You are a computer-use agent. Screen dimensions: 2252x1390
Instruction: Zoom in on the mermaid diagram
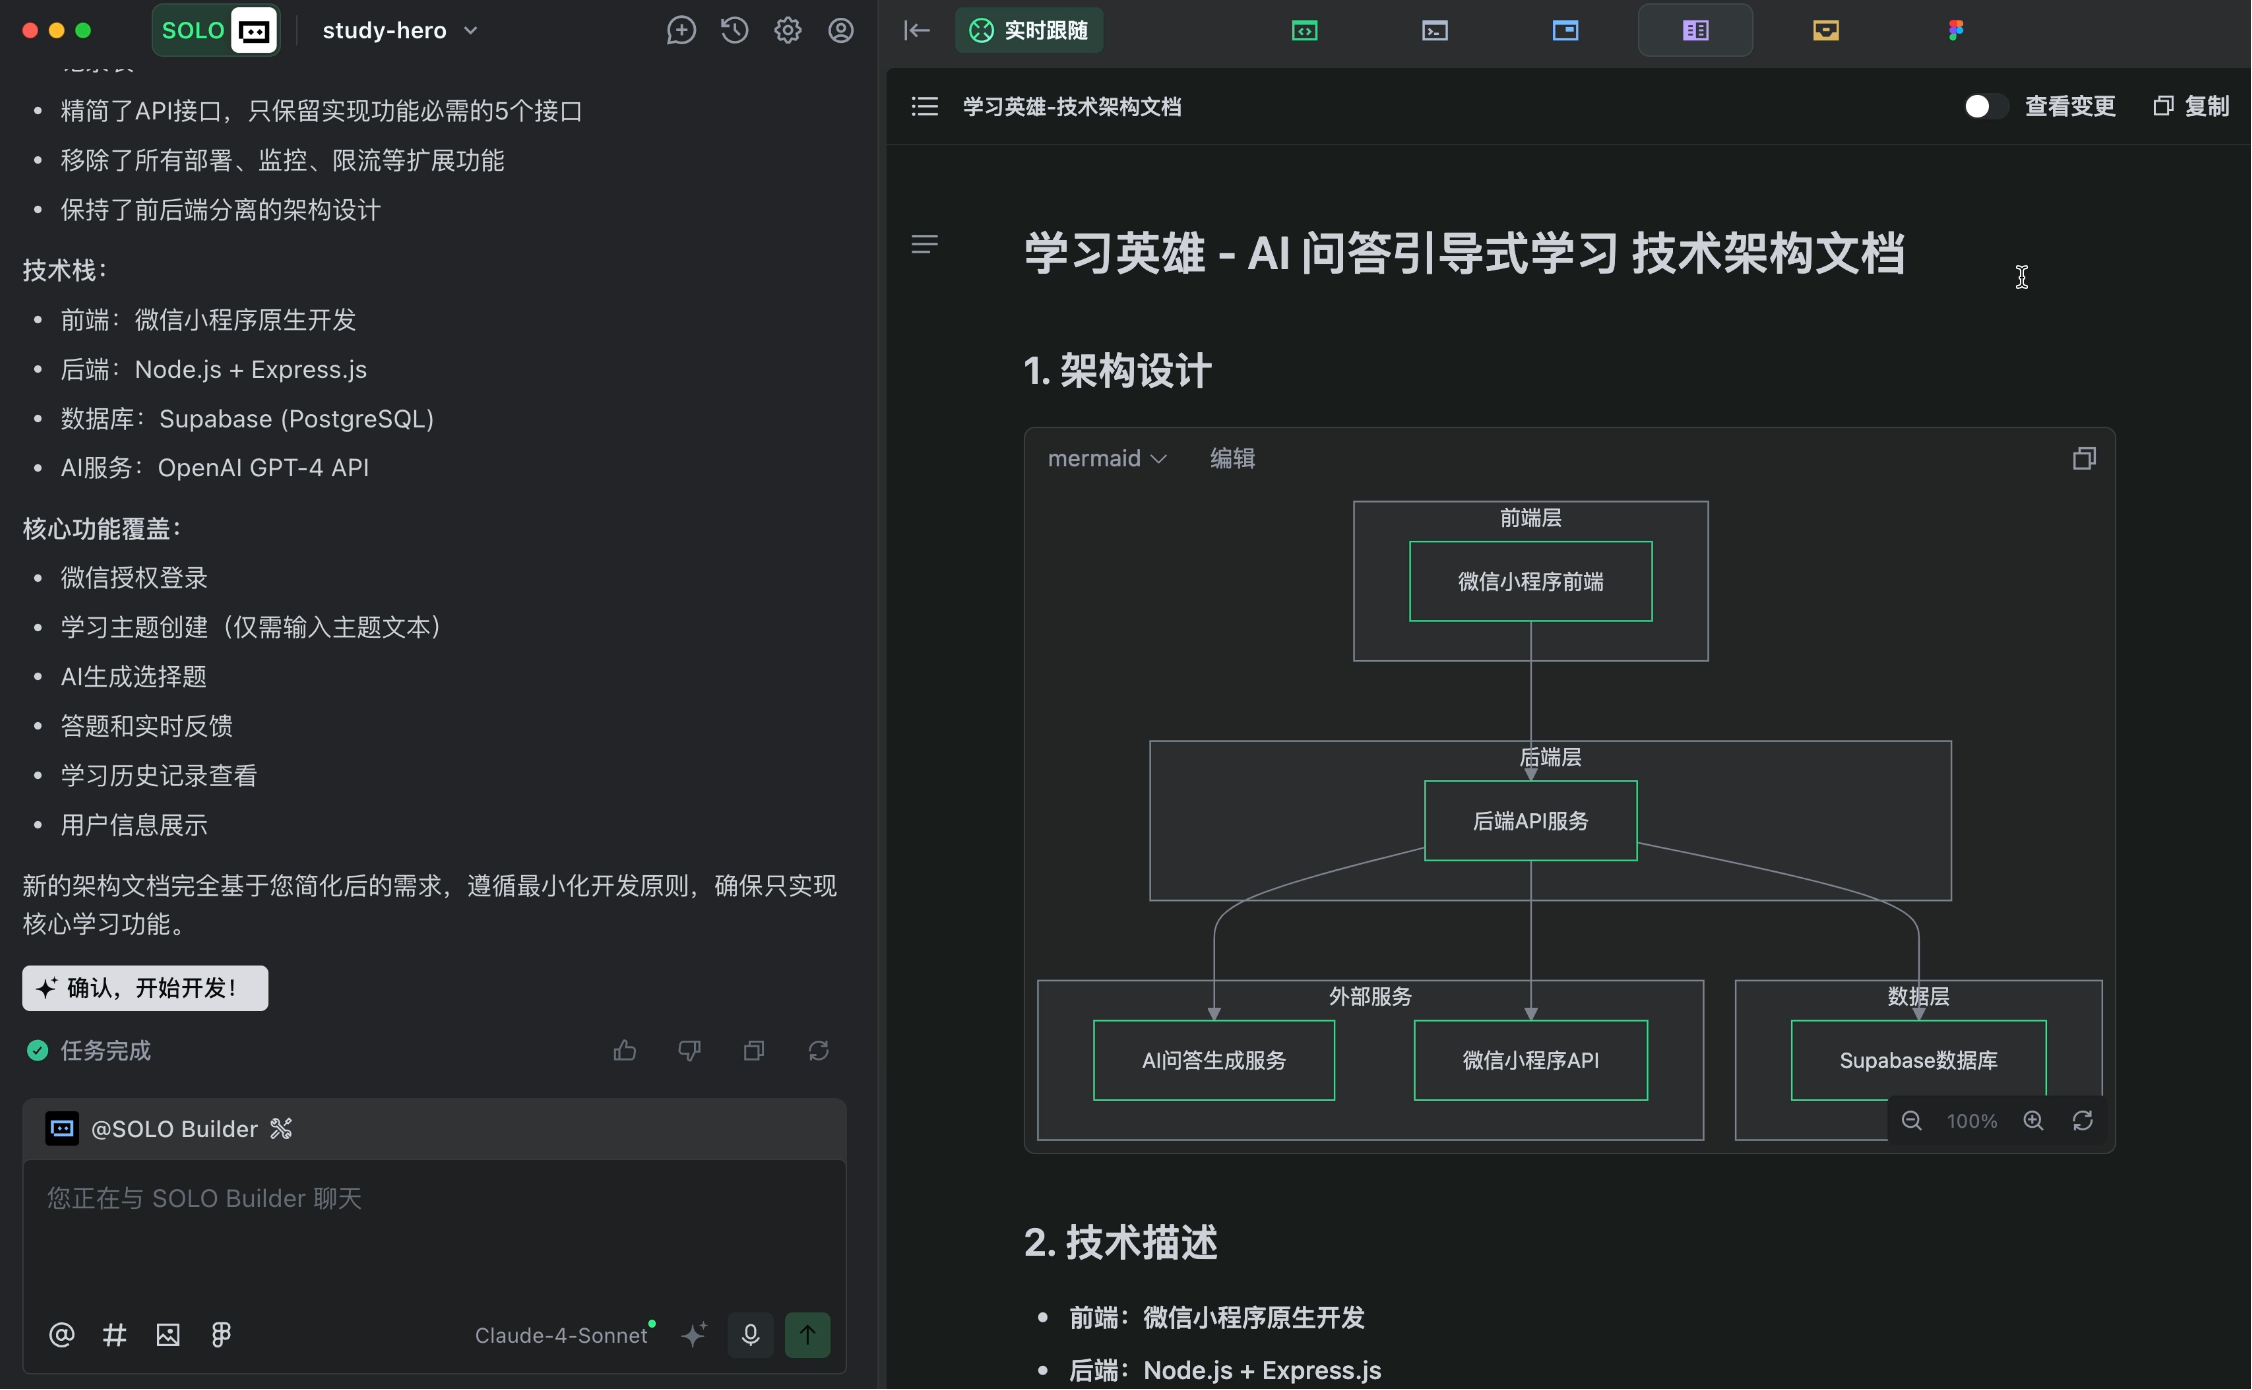[2033, 1121]
